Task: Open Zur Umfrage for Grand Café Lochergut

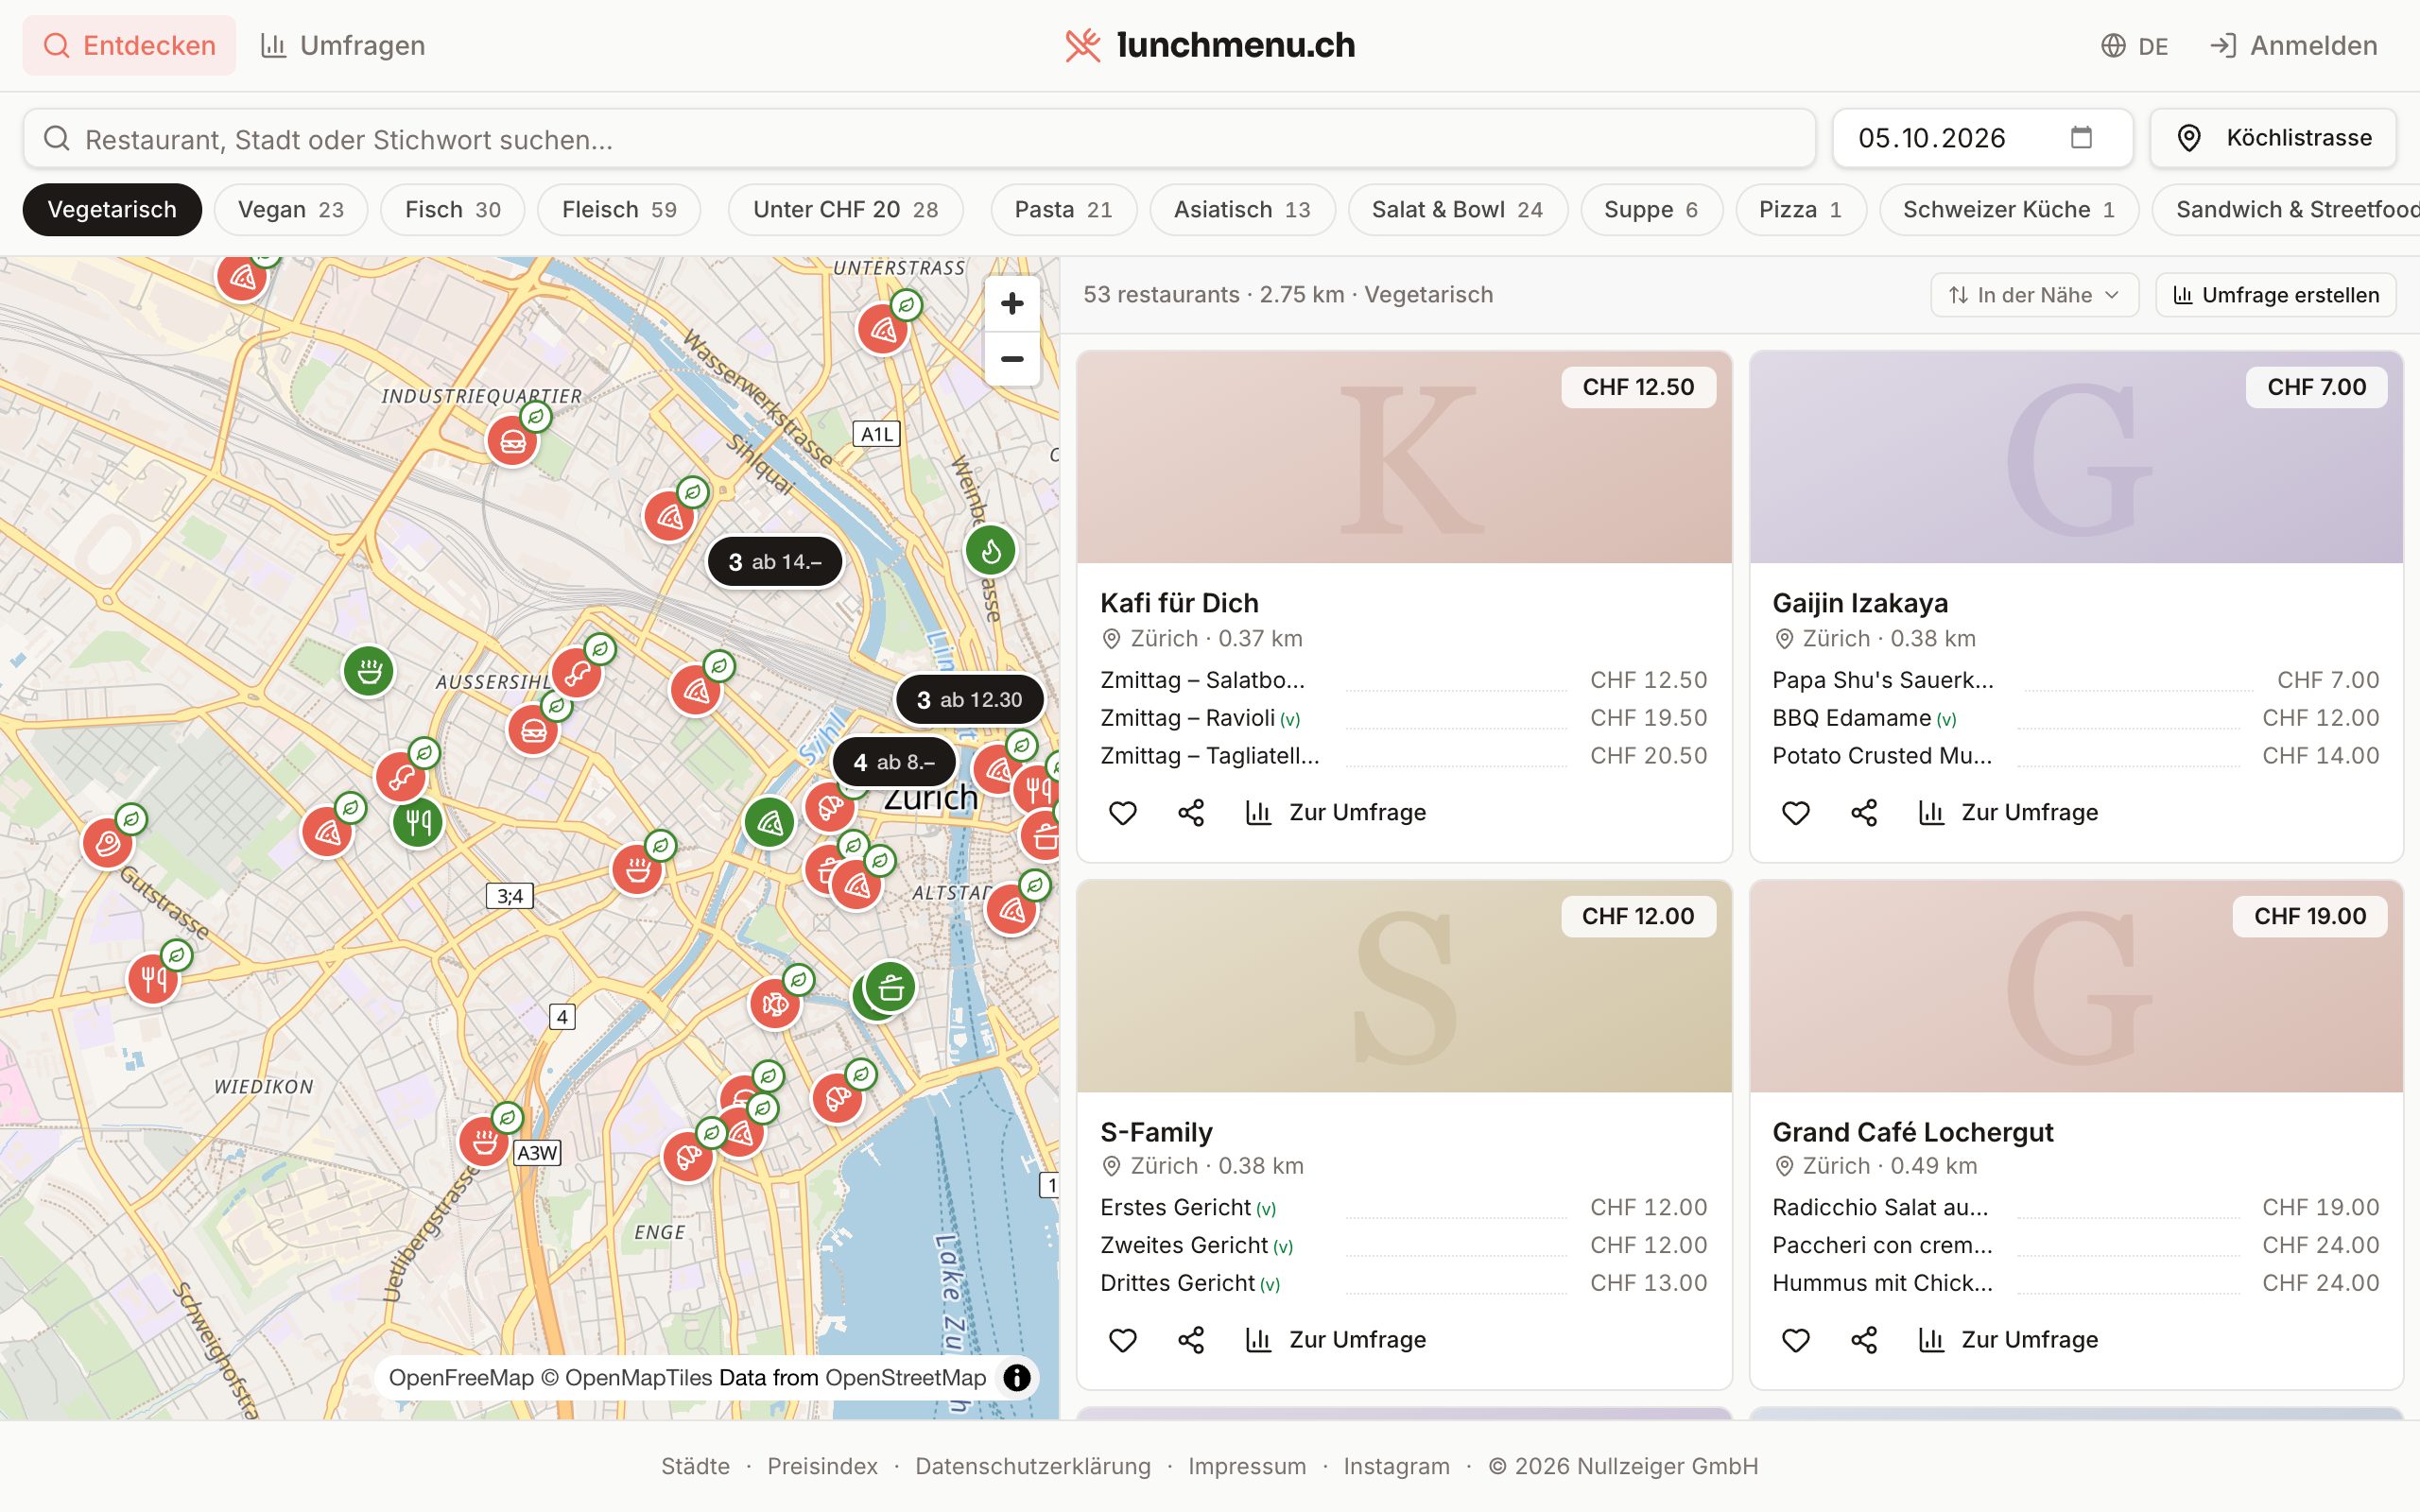Action: (x=2007, y=1340)
